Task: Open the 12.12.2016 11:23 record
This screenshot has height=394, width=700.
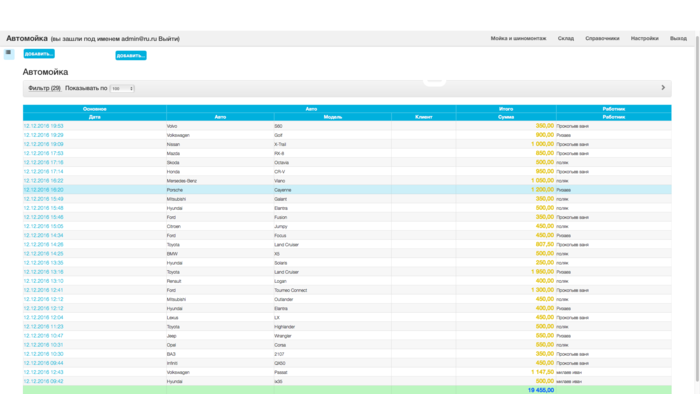Action: (43, 327)
